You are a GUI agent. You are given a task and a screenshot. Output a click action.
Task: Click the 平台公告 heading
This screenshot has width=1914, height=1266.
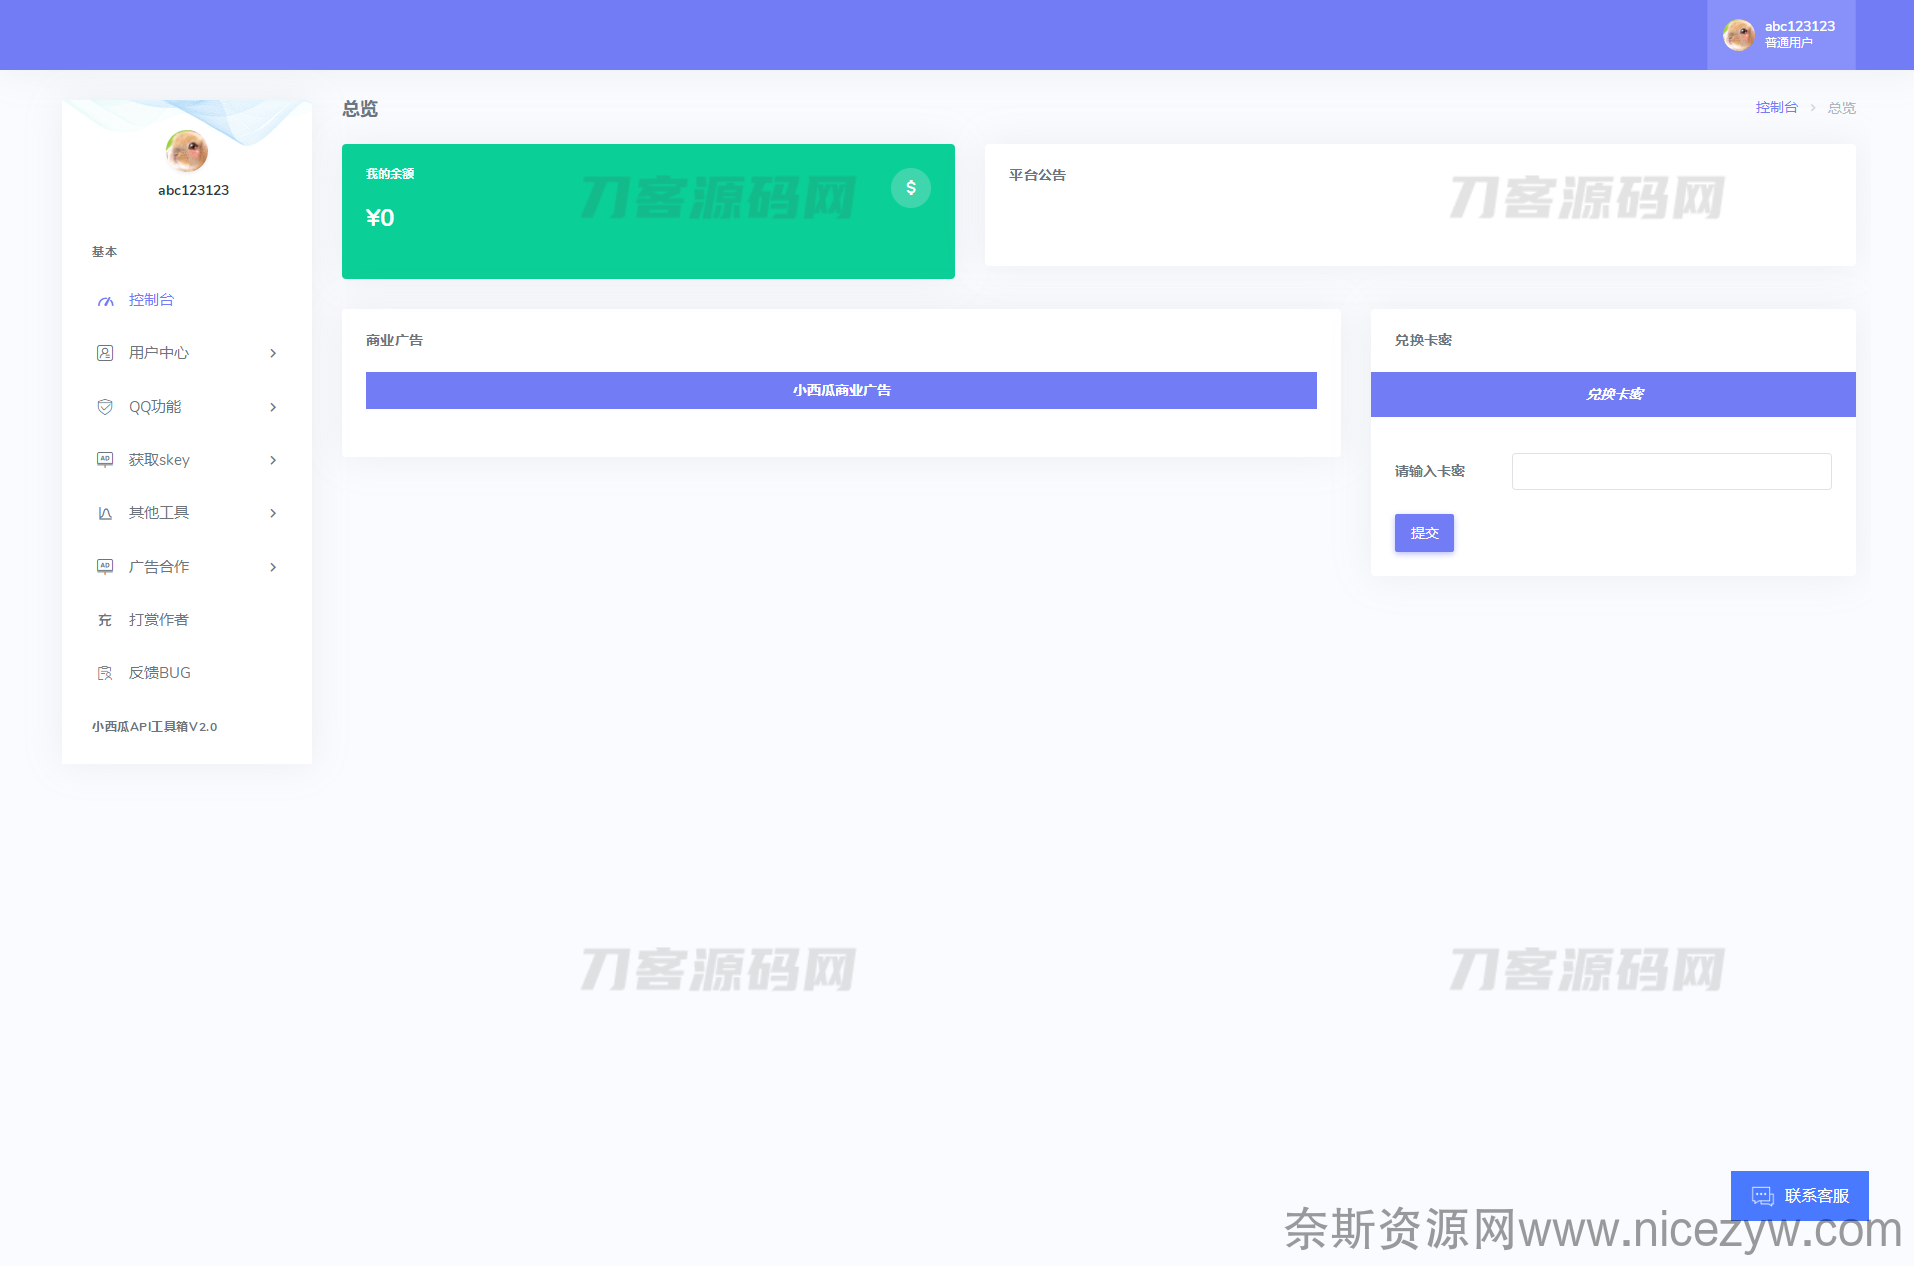pos(1037,175)
